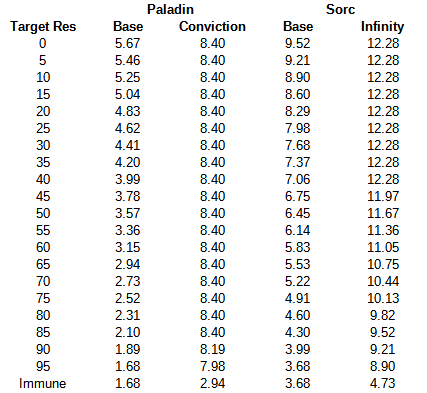Viewport: 427px width, 393px height.
Task: Select the Infinity column header
Action: 382,27
